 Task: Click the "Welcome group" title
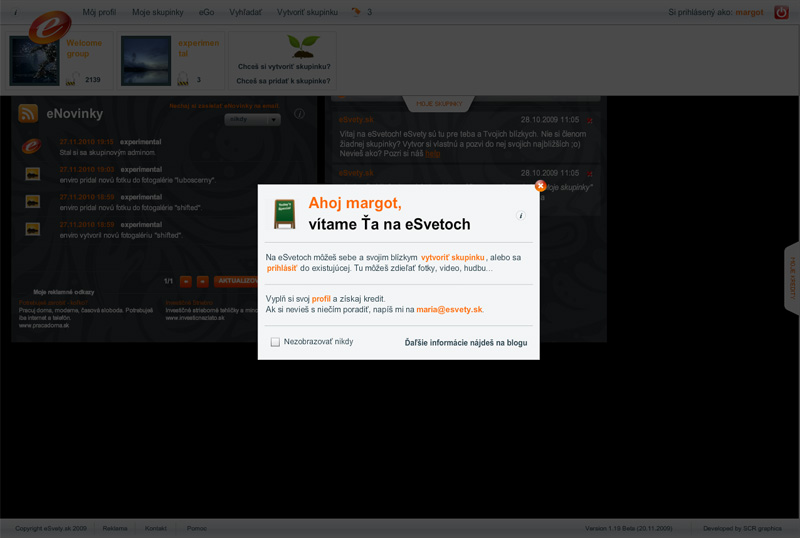(x=84, y=48)
